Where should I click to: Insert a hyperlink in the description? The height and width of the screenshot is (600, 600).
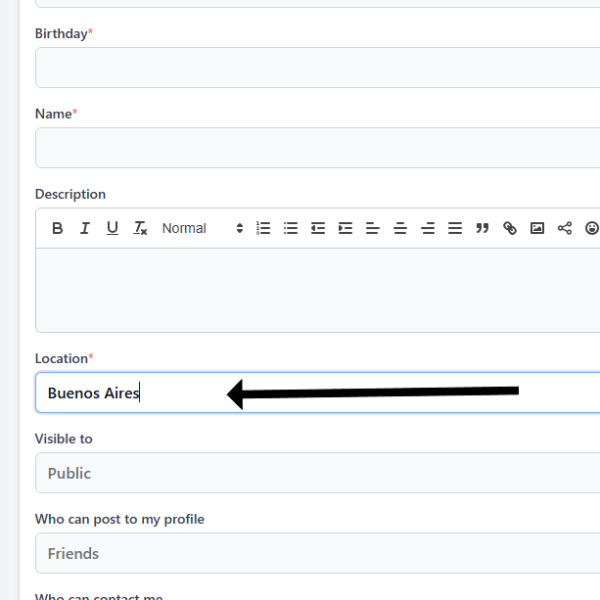[510, 228]
